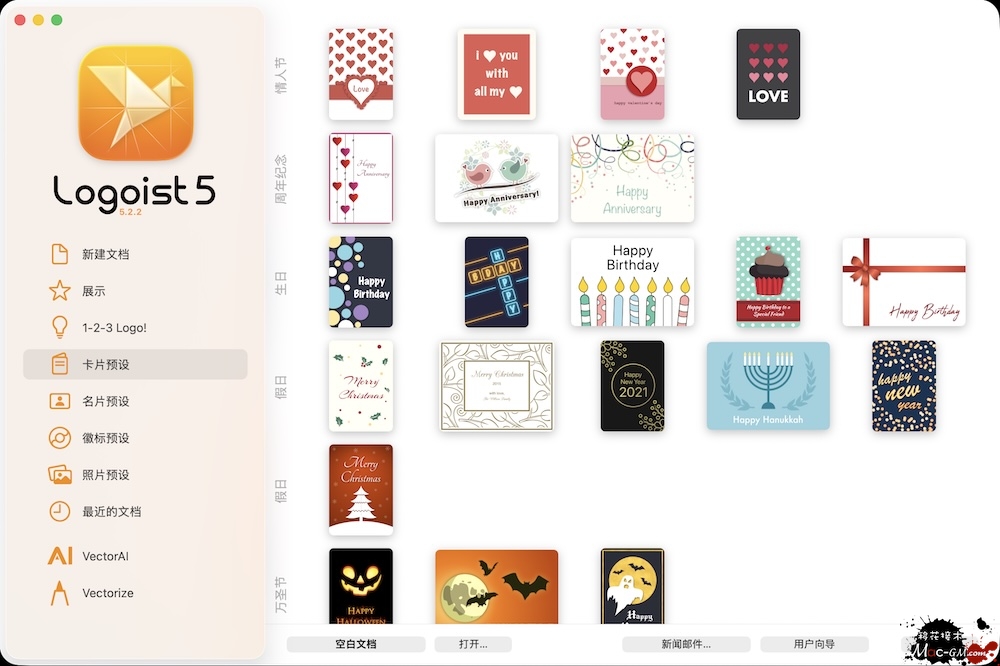The height and width of the screenshot is (666, 1000).
Task: Click the clock icon for 最近的文档
Action: pos(60,511)
